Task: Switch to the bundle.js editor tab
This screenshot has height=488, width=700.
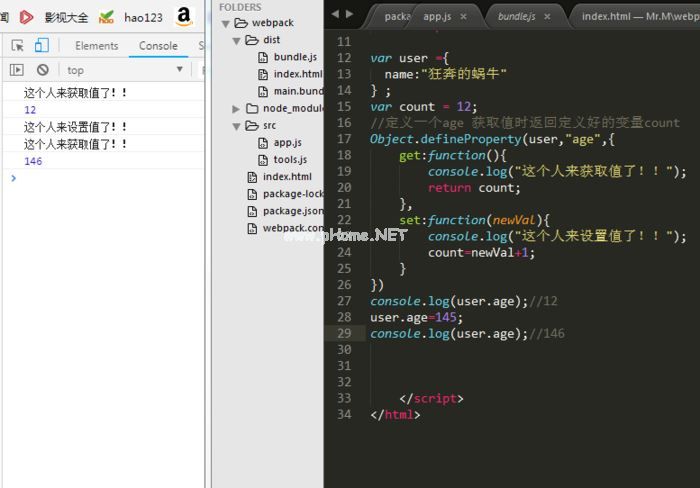Action: tap(517, 17)
